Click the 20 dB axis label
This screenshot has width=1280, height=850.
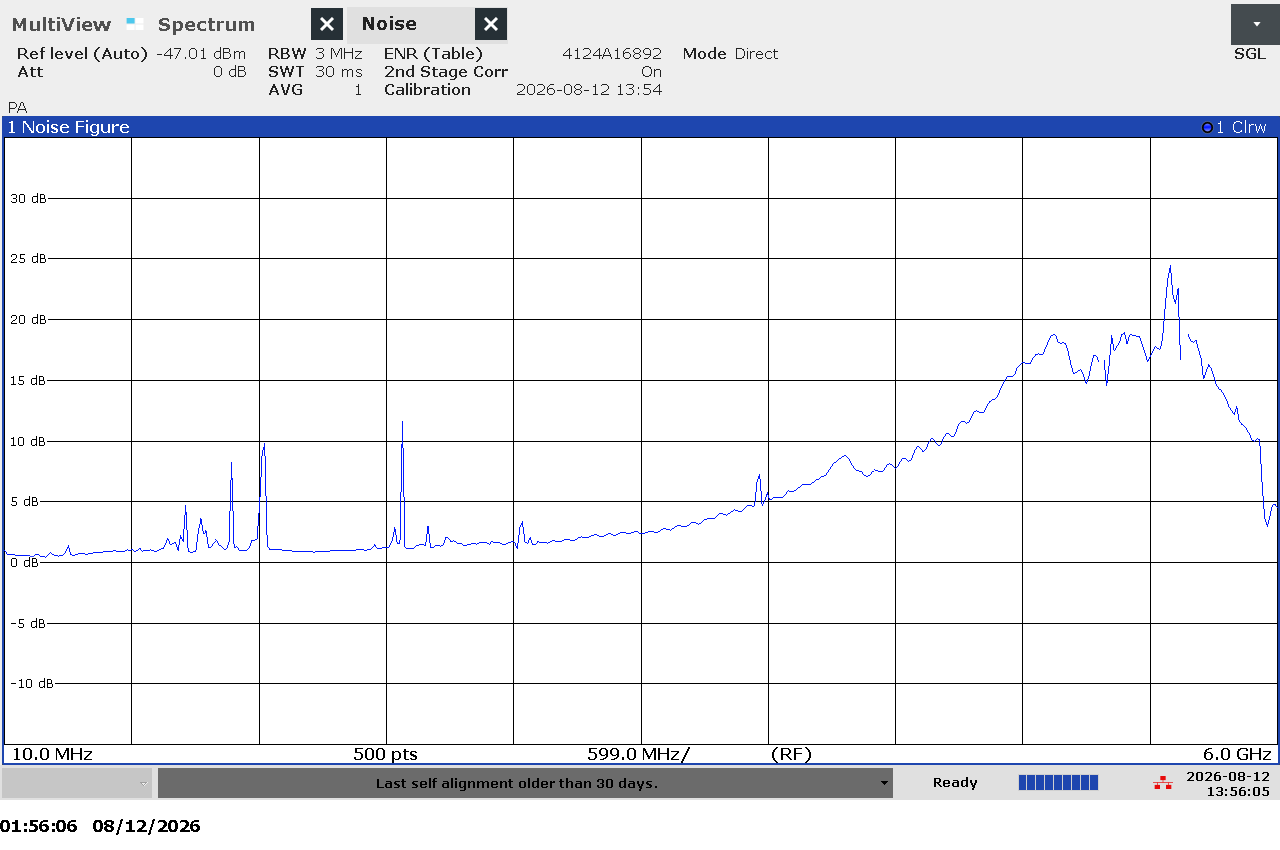click(x=28, y=320)
